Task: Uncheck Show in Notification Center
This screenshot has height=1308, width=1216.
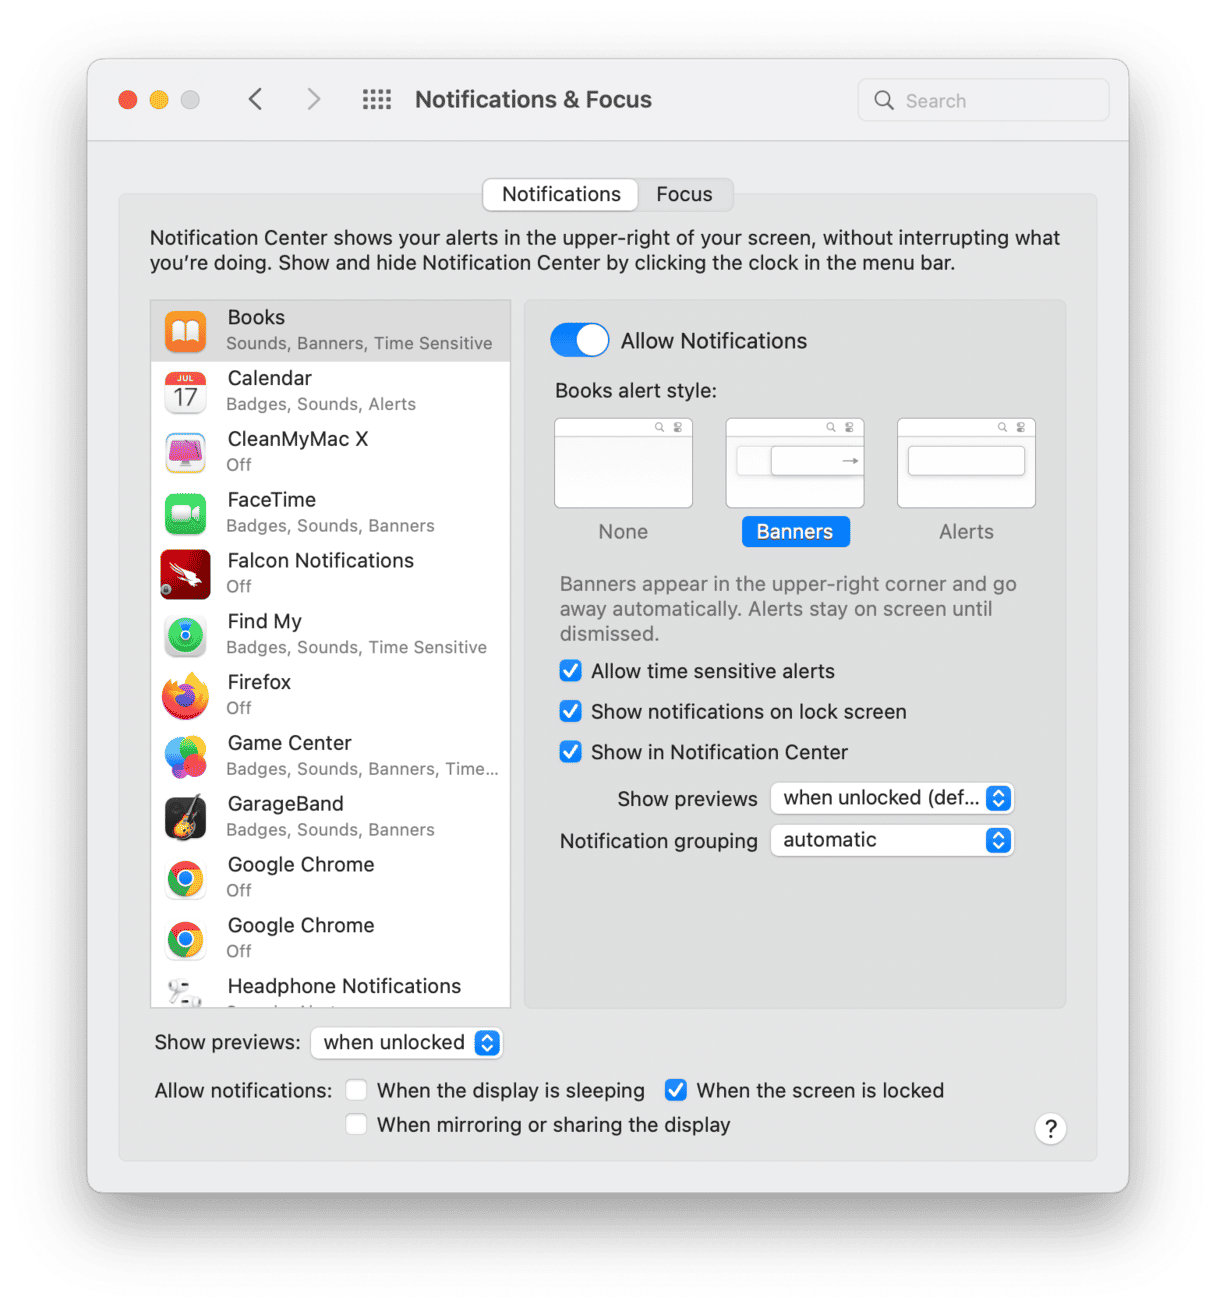Action: point(571,752)
